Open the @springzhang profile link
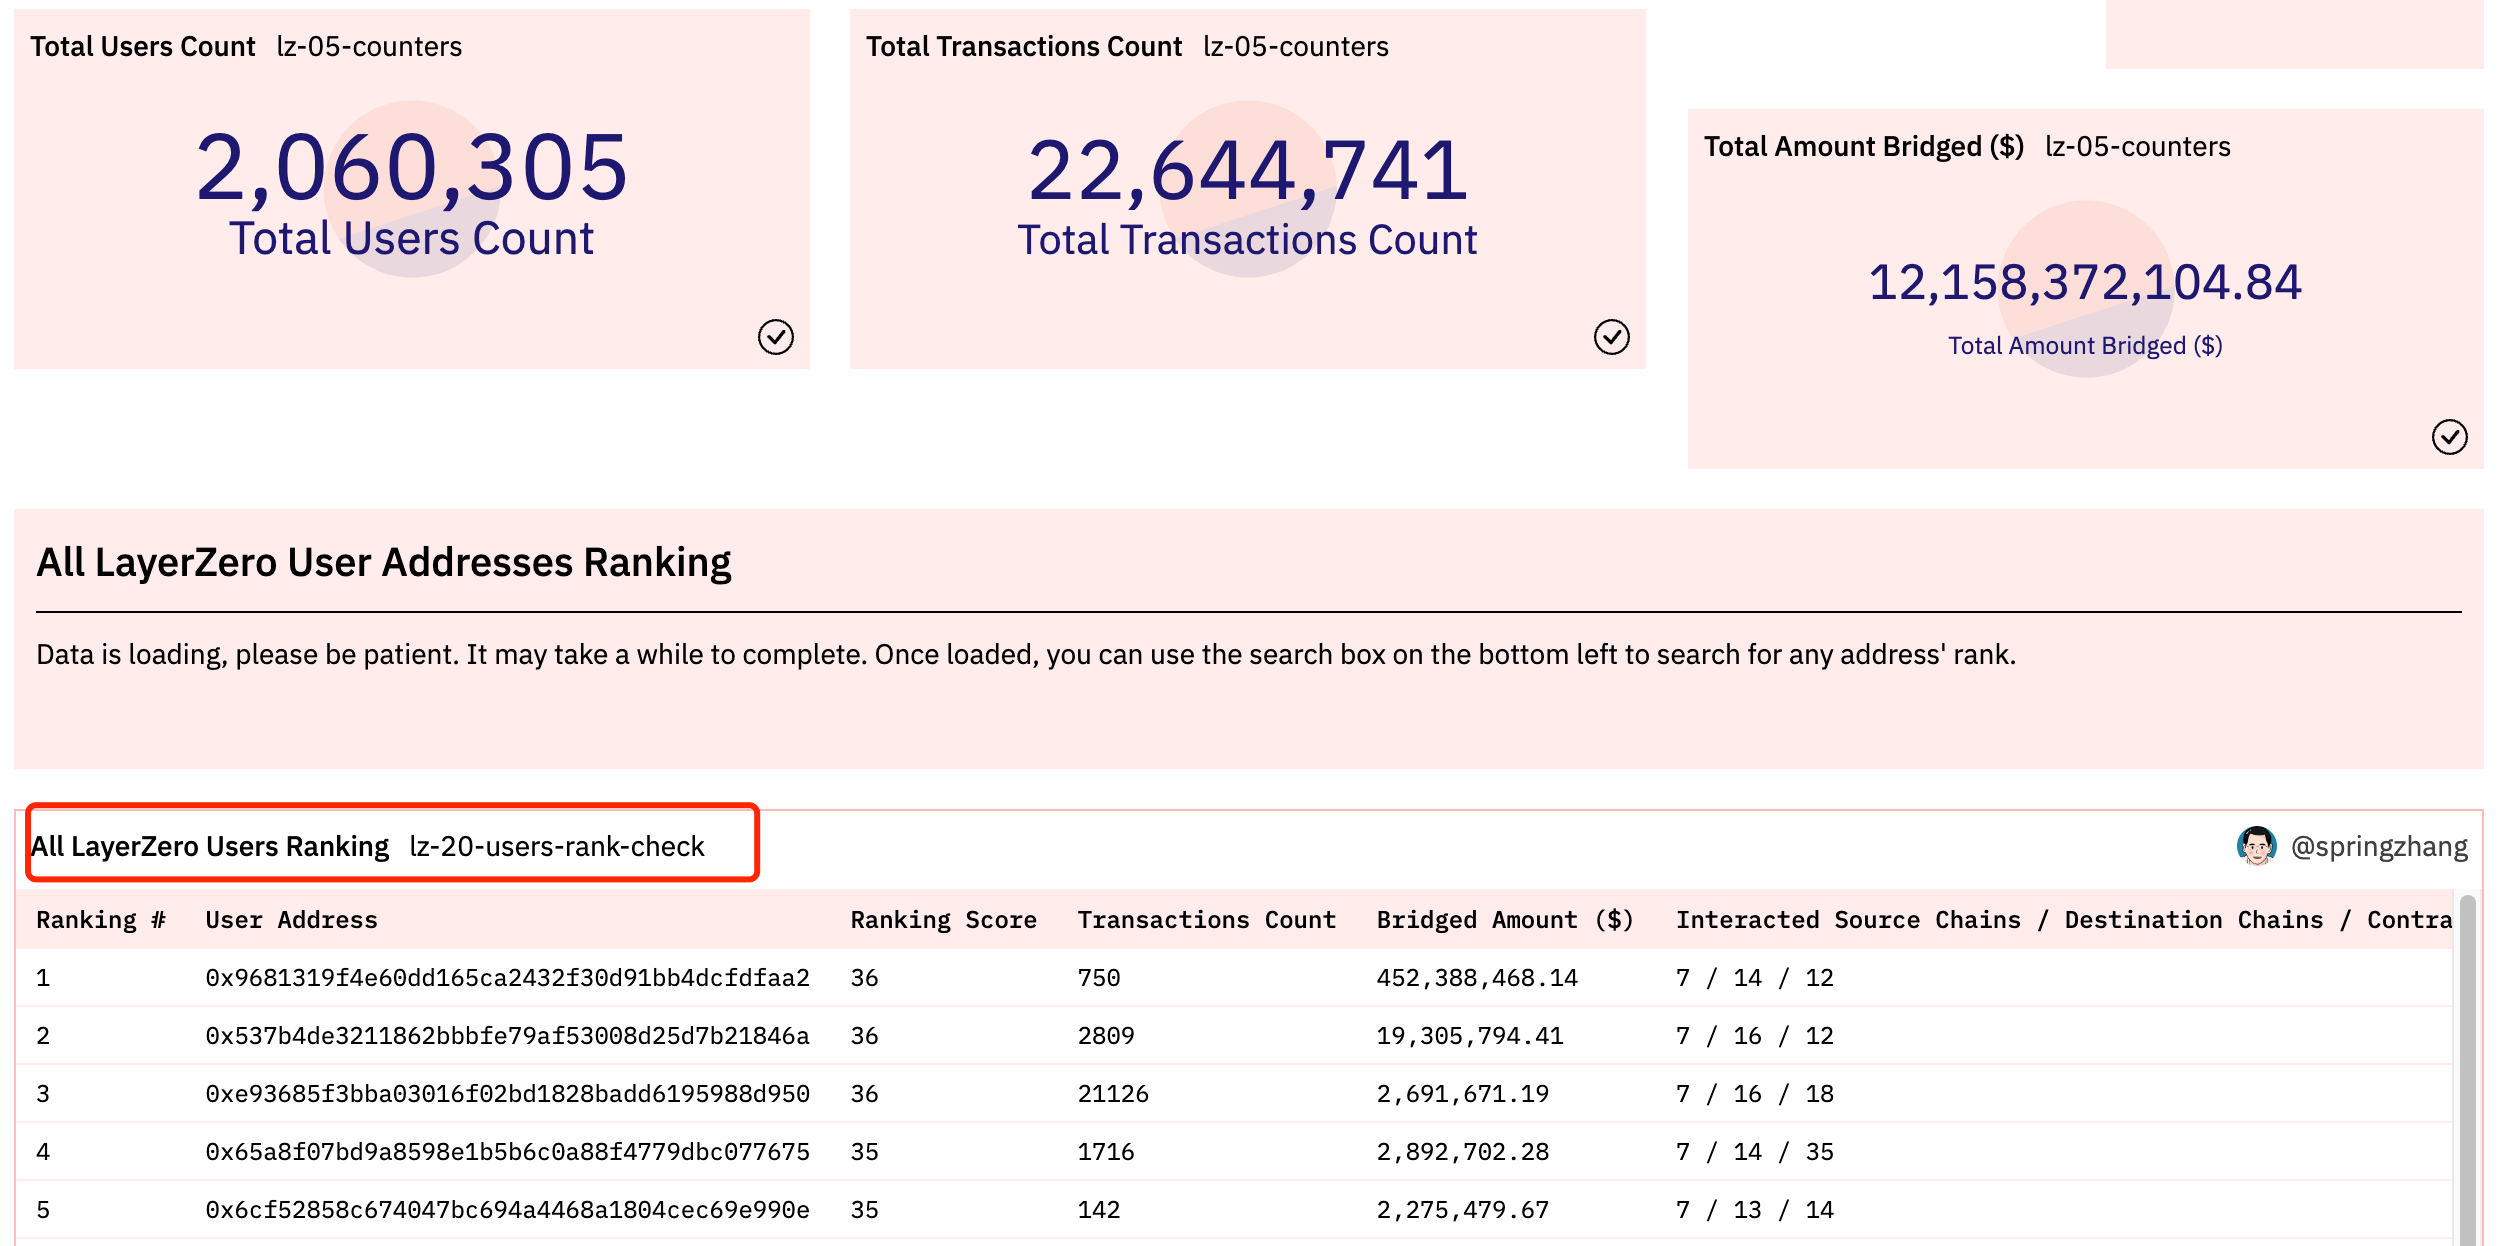 (2378, 847)
